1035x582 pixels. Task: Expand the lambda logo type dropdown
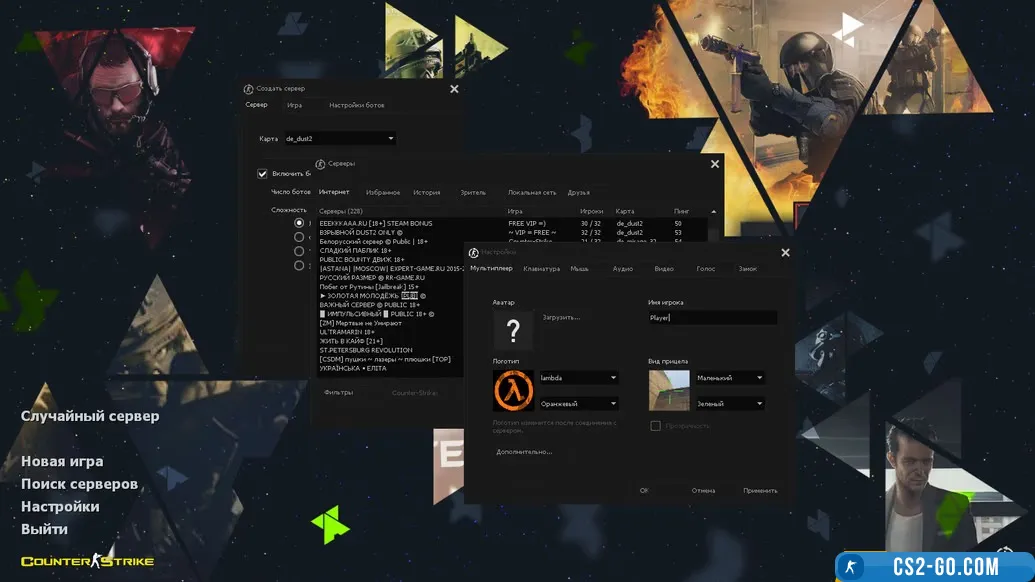pyautogui.click(x=578, y=378)
